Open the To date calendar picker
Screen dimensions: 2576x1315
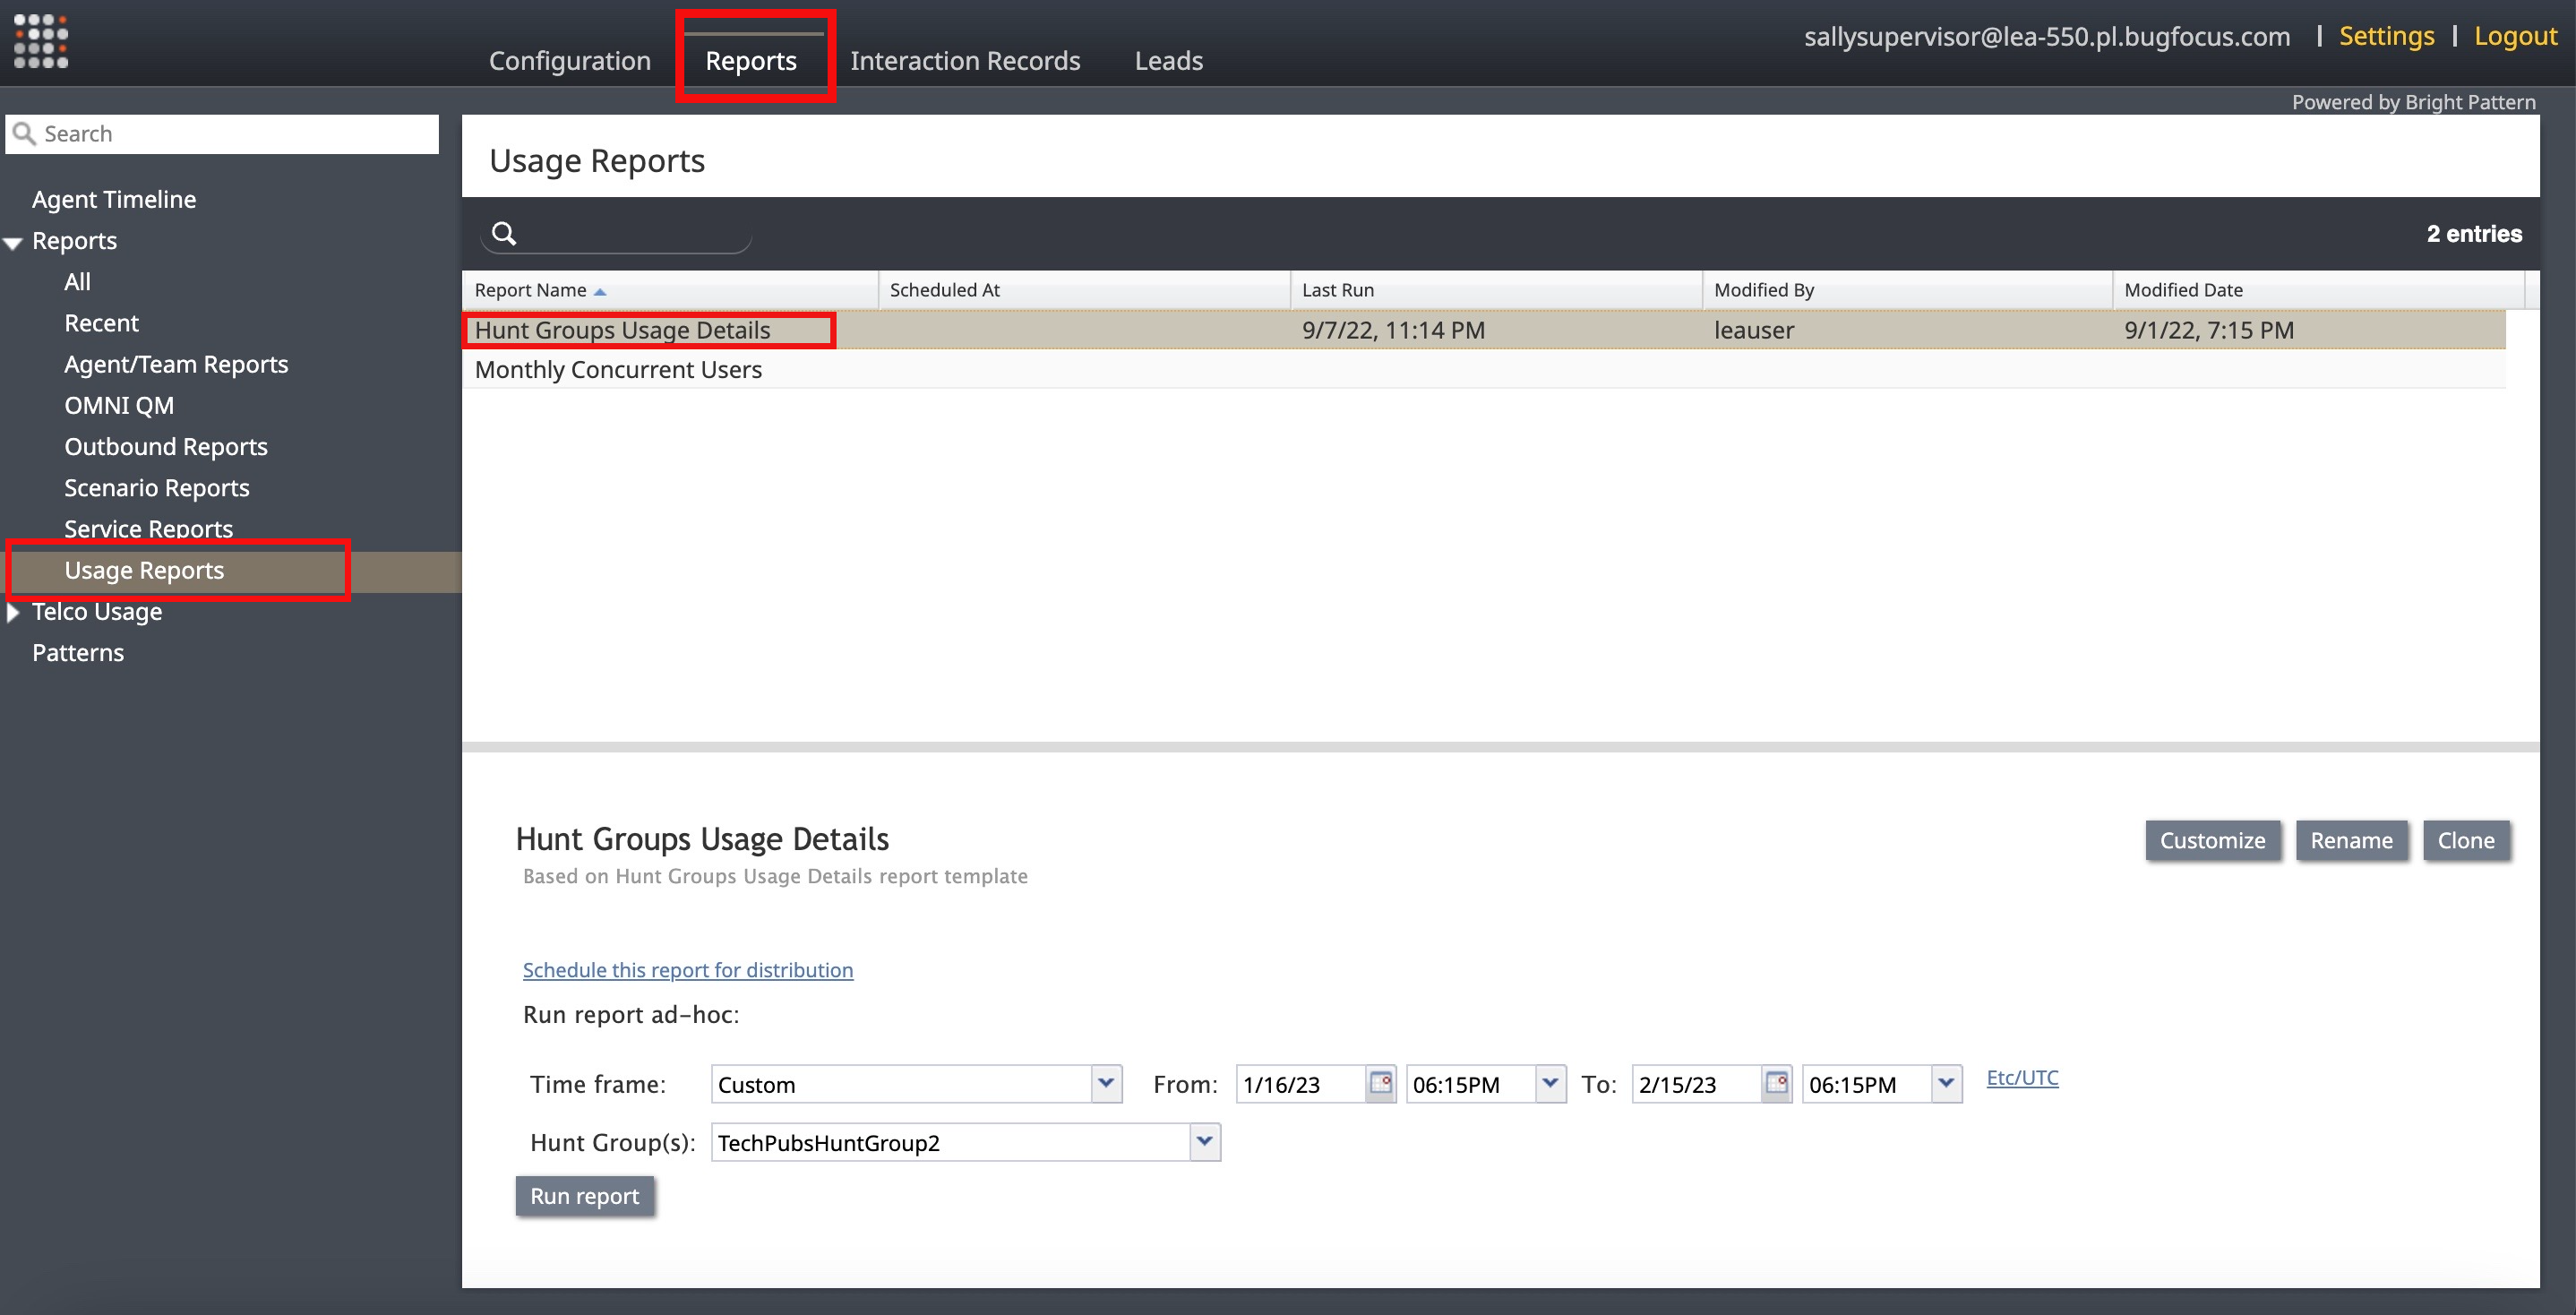(x=1777, y=1084)
